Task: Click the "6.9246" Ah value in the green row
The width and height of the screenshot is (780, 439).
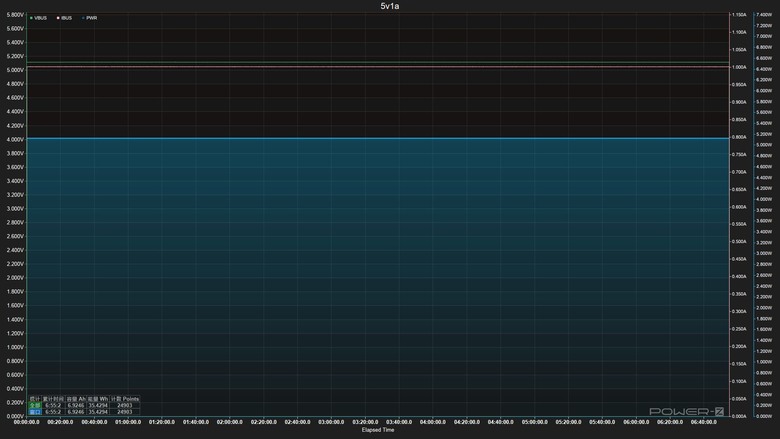Action: tap(76, 405)
